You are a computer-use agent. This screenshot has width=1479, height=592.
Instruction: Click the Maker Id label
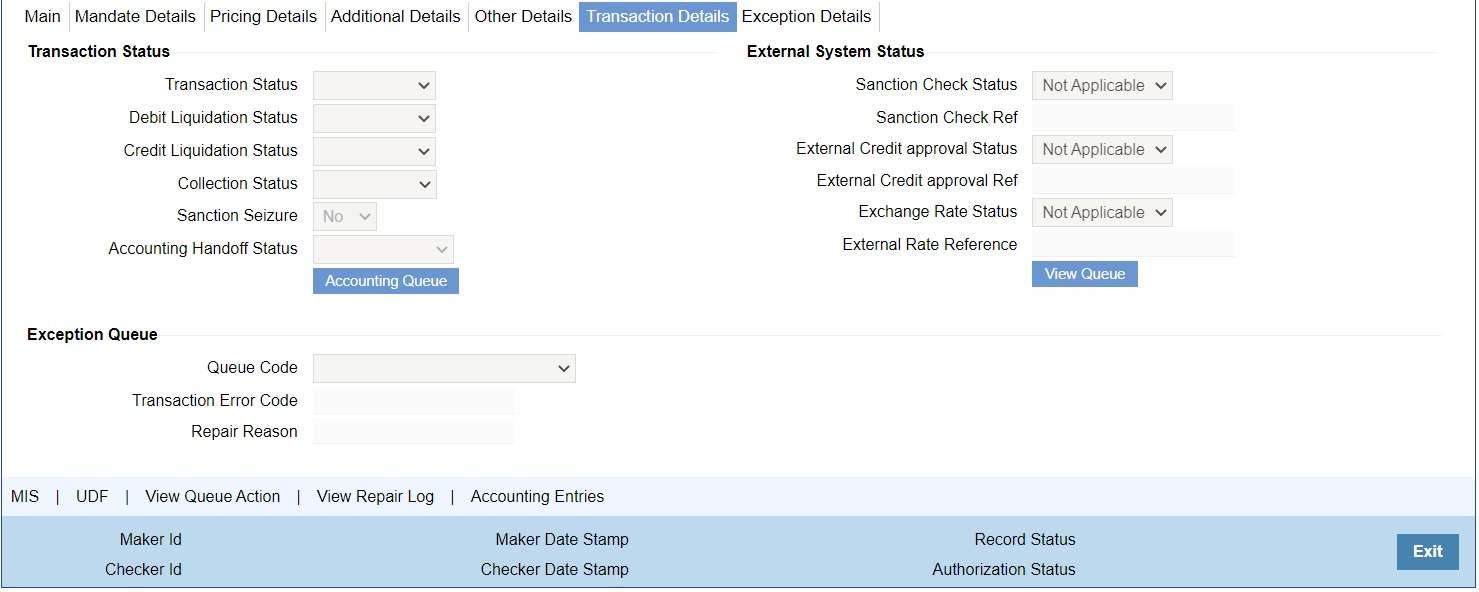tap(151, 539)
